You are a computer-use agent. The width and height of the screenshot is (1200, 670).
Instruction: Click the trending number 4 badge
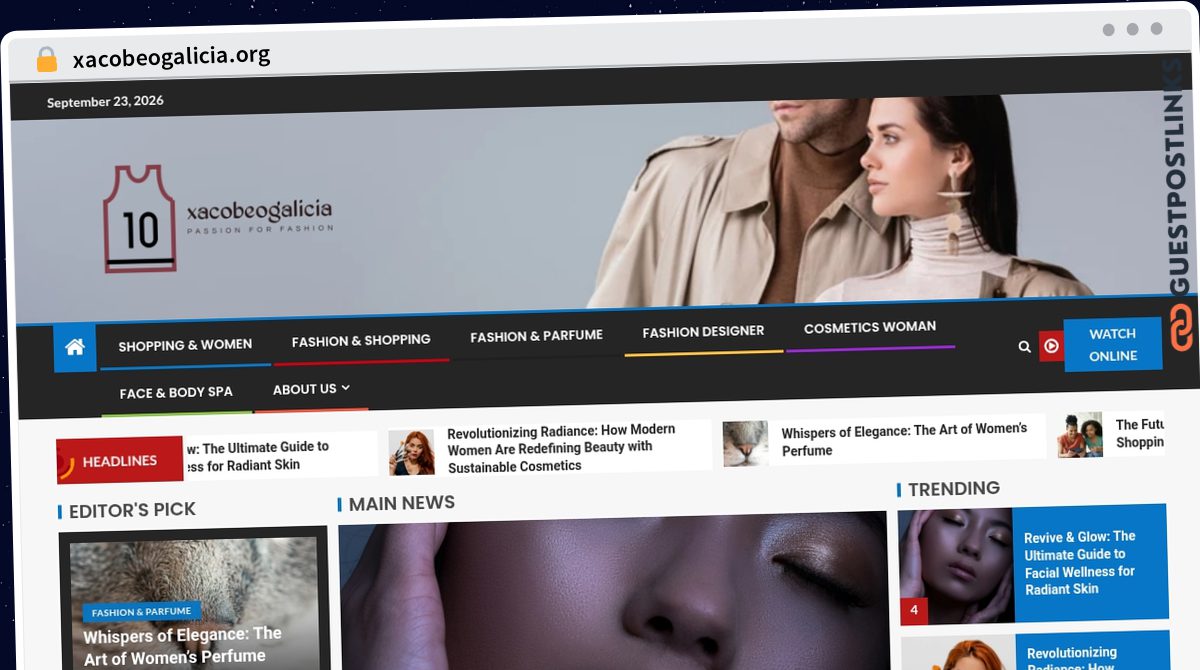(914, 609)
